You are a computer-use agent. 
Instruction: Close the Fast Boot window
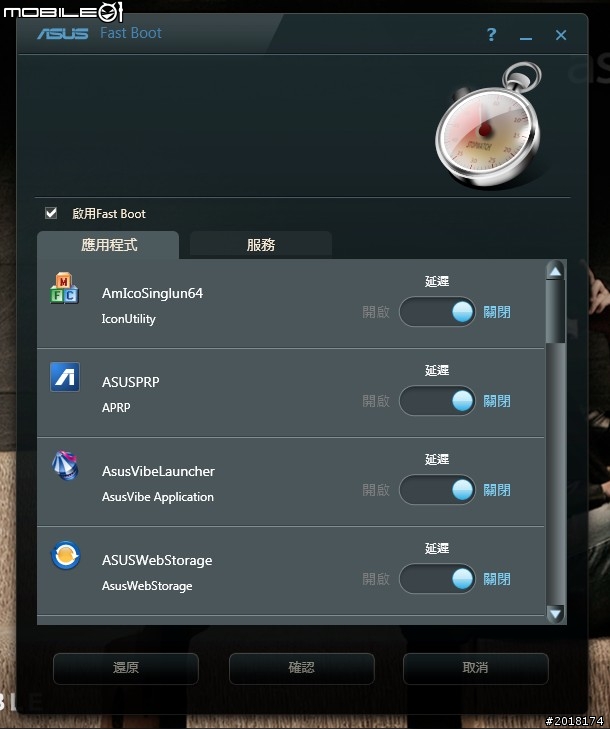[561, 35]
